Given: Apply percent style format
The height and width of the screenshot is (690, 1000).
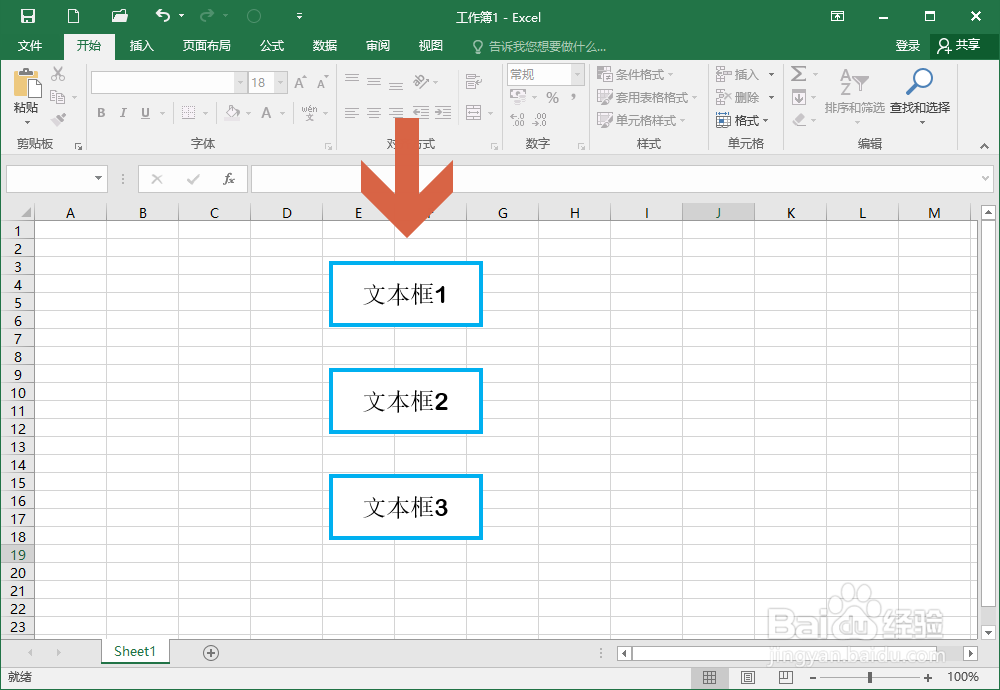Looking at the screenshot, I should [552, 98].
